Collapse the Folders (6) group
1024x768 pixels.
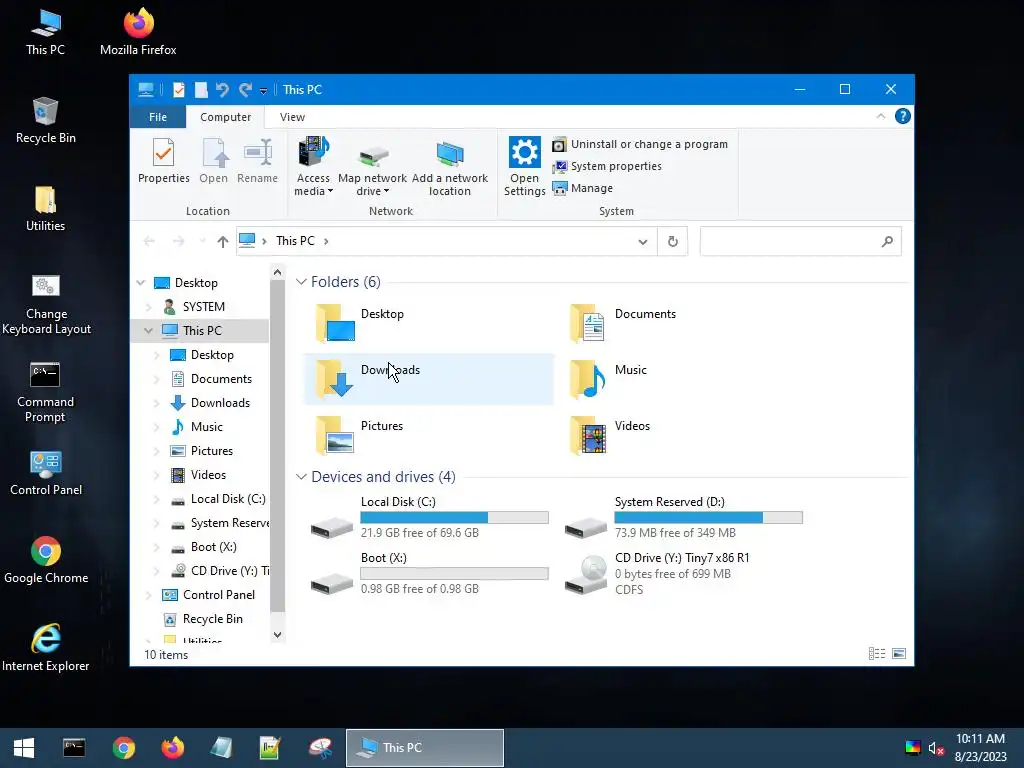click(301, 282)
